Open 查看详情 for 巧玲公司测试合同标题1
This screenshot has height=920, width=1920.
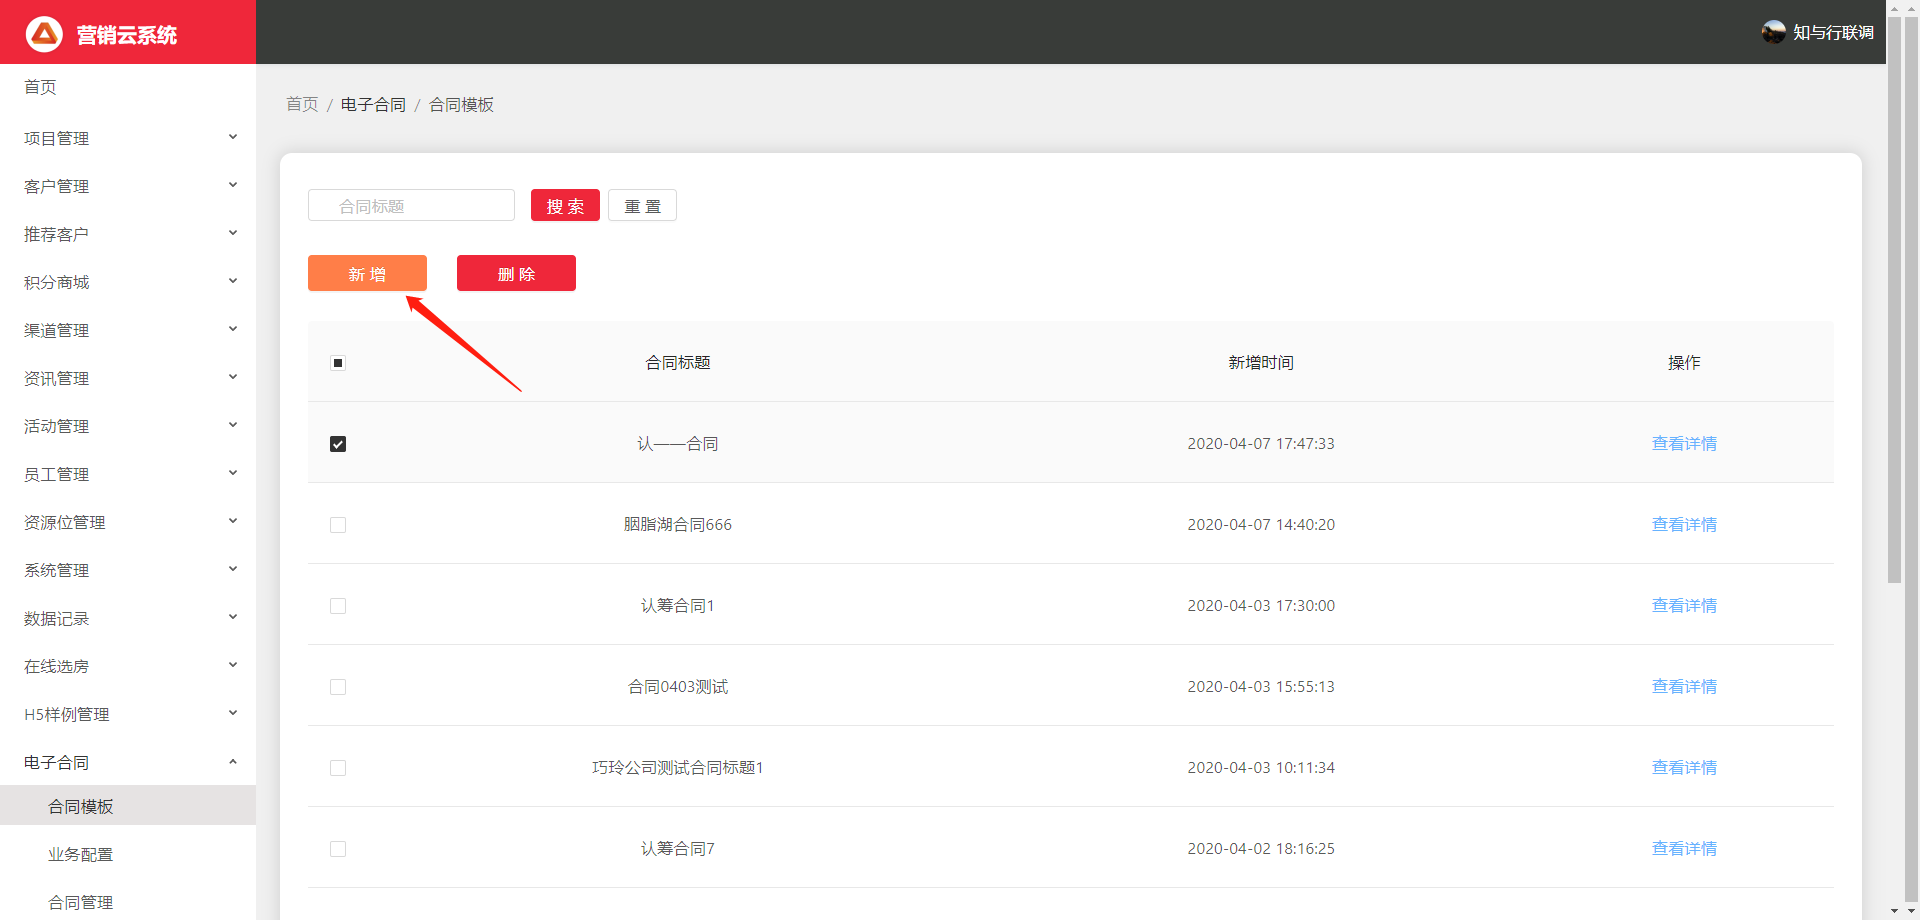(x=1684, y=767)
